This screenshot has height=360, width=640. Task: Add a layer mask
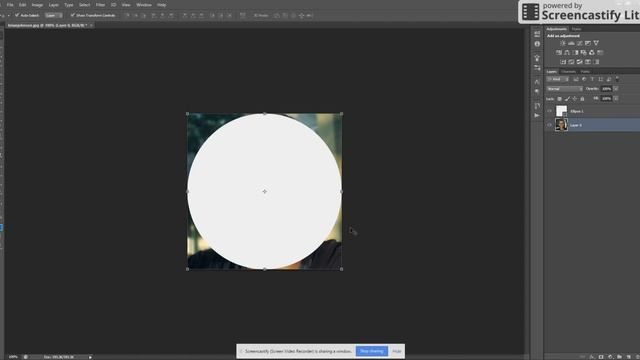click(601, 357)
